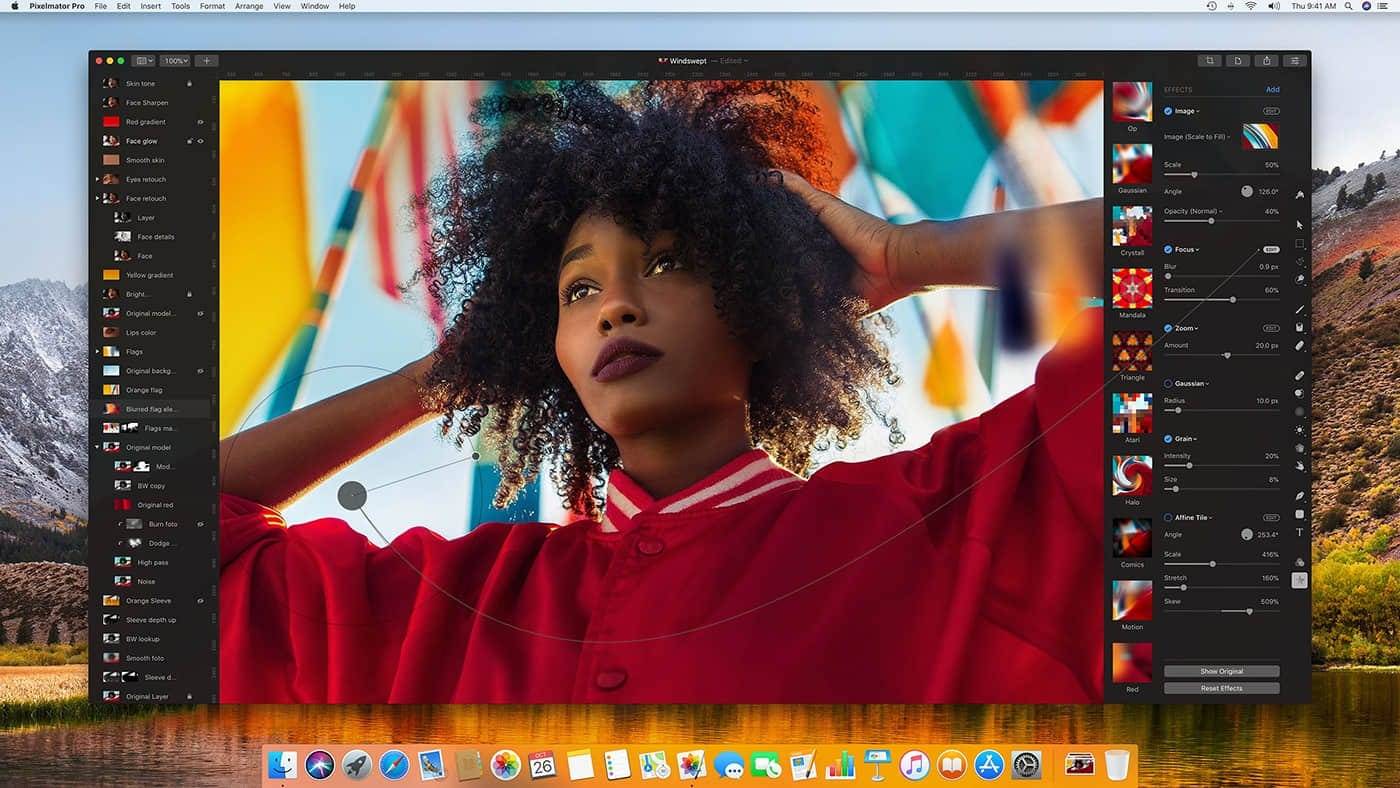This screenshot has width=1400, height=788.
Task: Choose the sun-shaped Lighten tool
Action: click(1299, 430)
